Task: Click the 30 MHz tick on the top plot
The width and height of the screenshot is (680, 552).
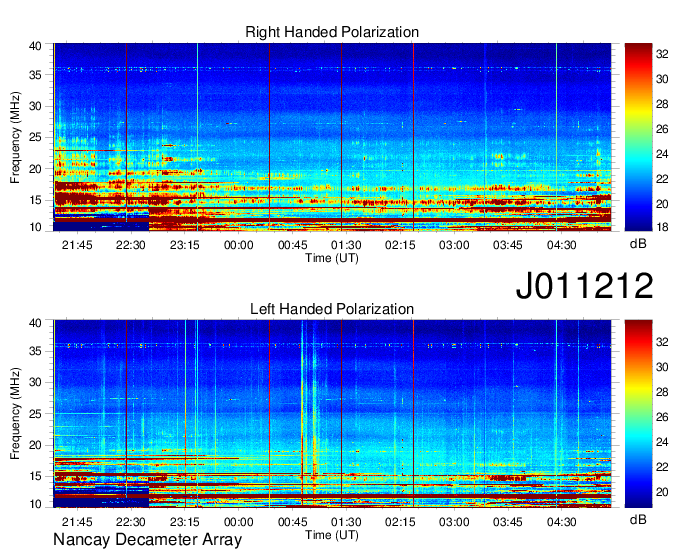Action: [35, 106]
